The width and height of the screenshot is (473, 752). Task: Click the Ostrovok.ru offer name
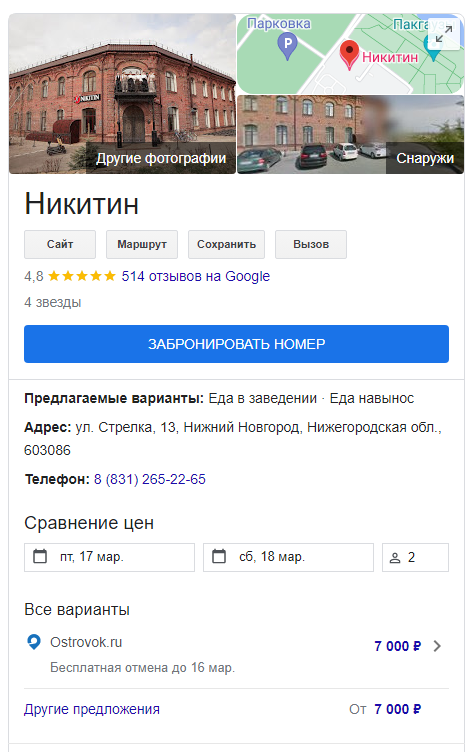click(x=86, y=642)
